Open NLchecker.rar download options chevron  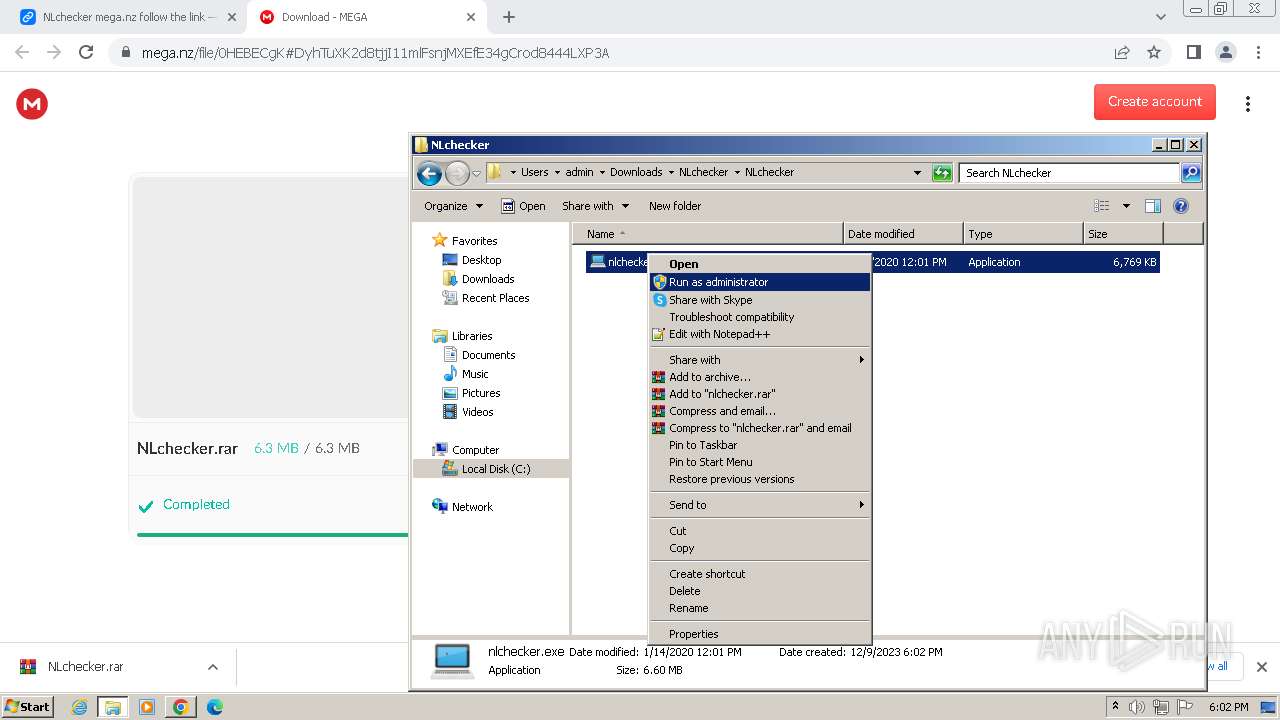[x=212, y=667]
